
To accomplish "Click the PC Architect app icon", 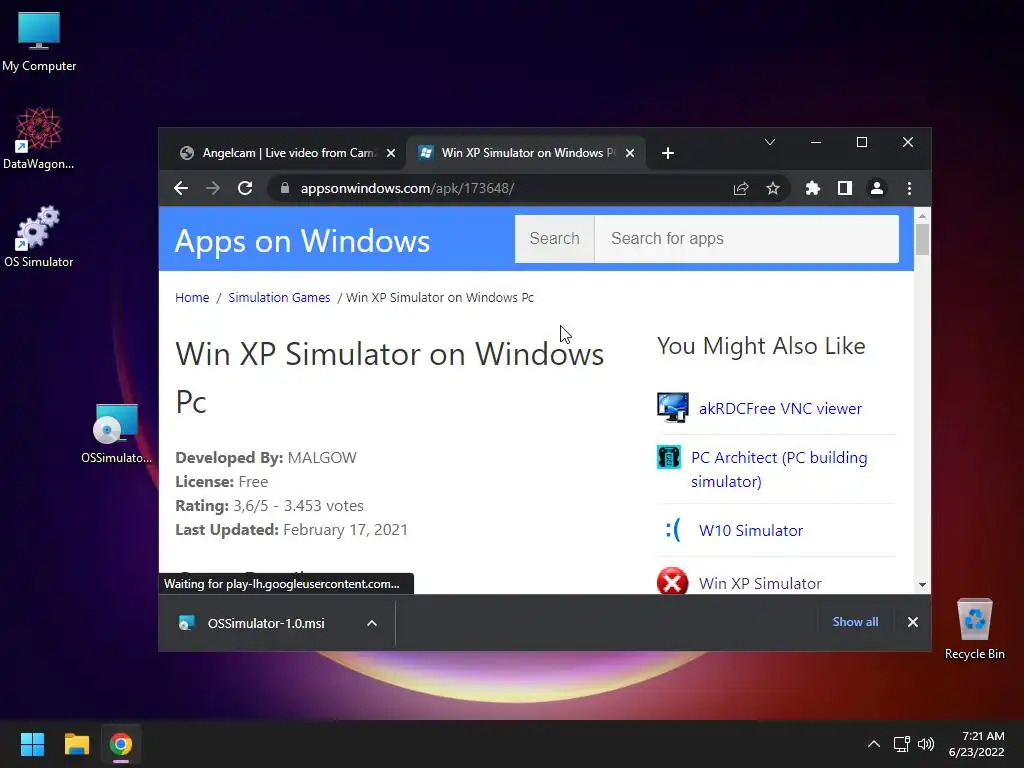I will tap(668, 457).
